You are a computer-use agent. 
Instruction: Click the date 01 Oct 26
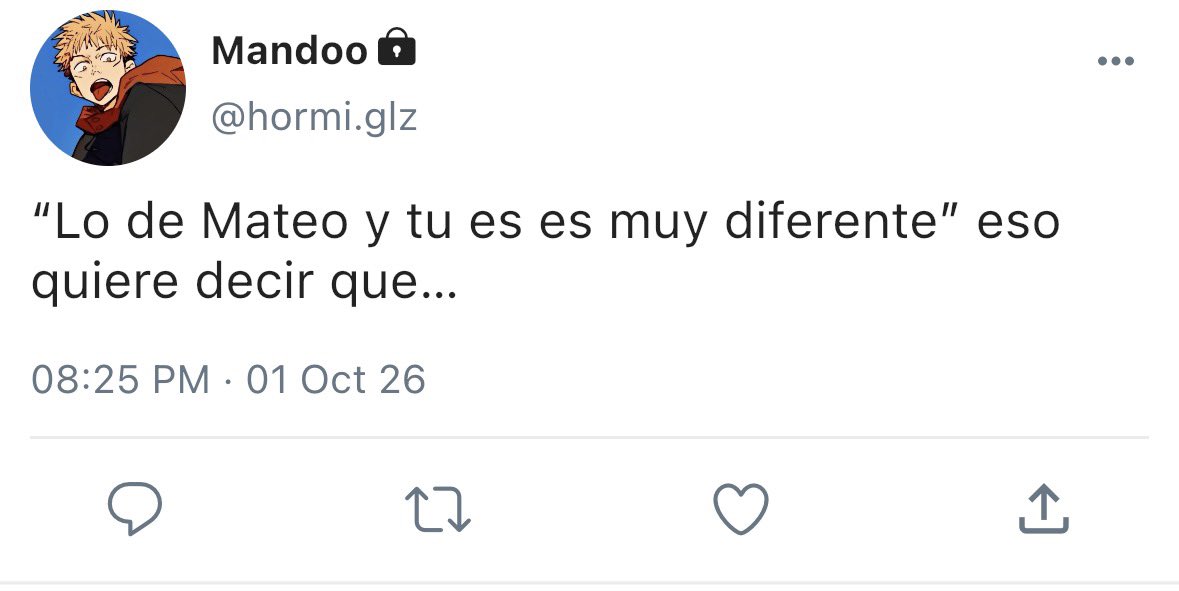(x=336, y=379)
